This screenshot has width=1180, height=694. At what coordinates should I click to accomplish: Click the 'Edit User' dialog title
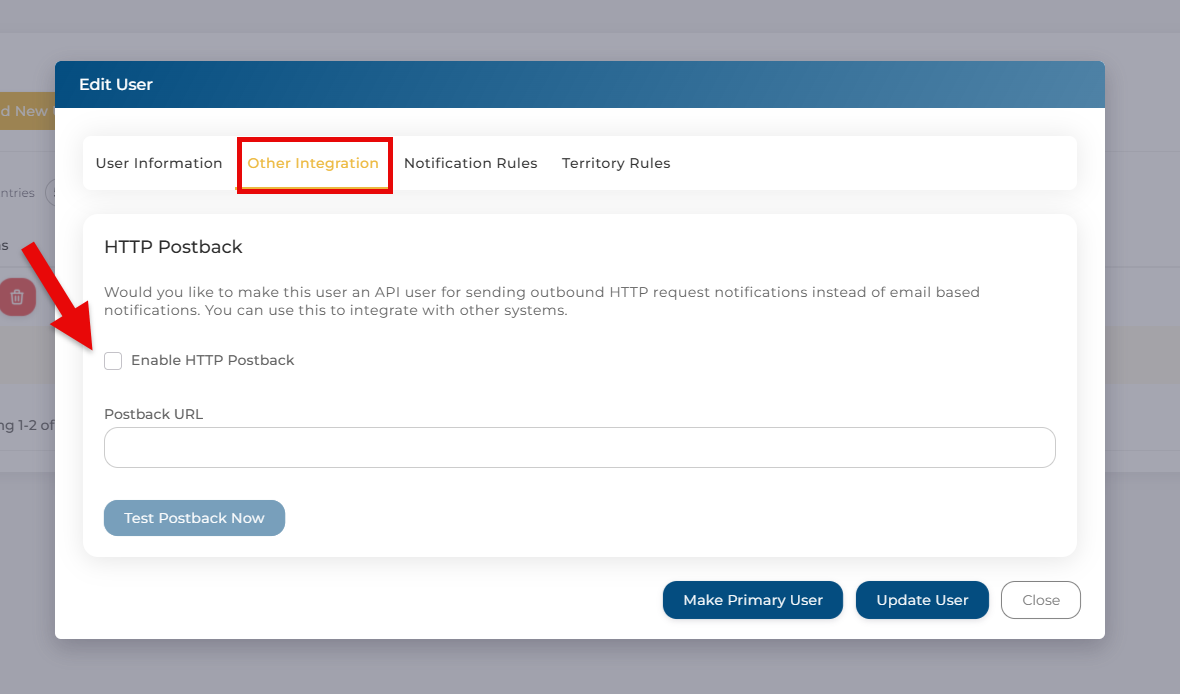(116, 85)
